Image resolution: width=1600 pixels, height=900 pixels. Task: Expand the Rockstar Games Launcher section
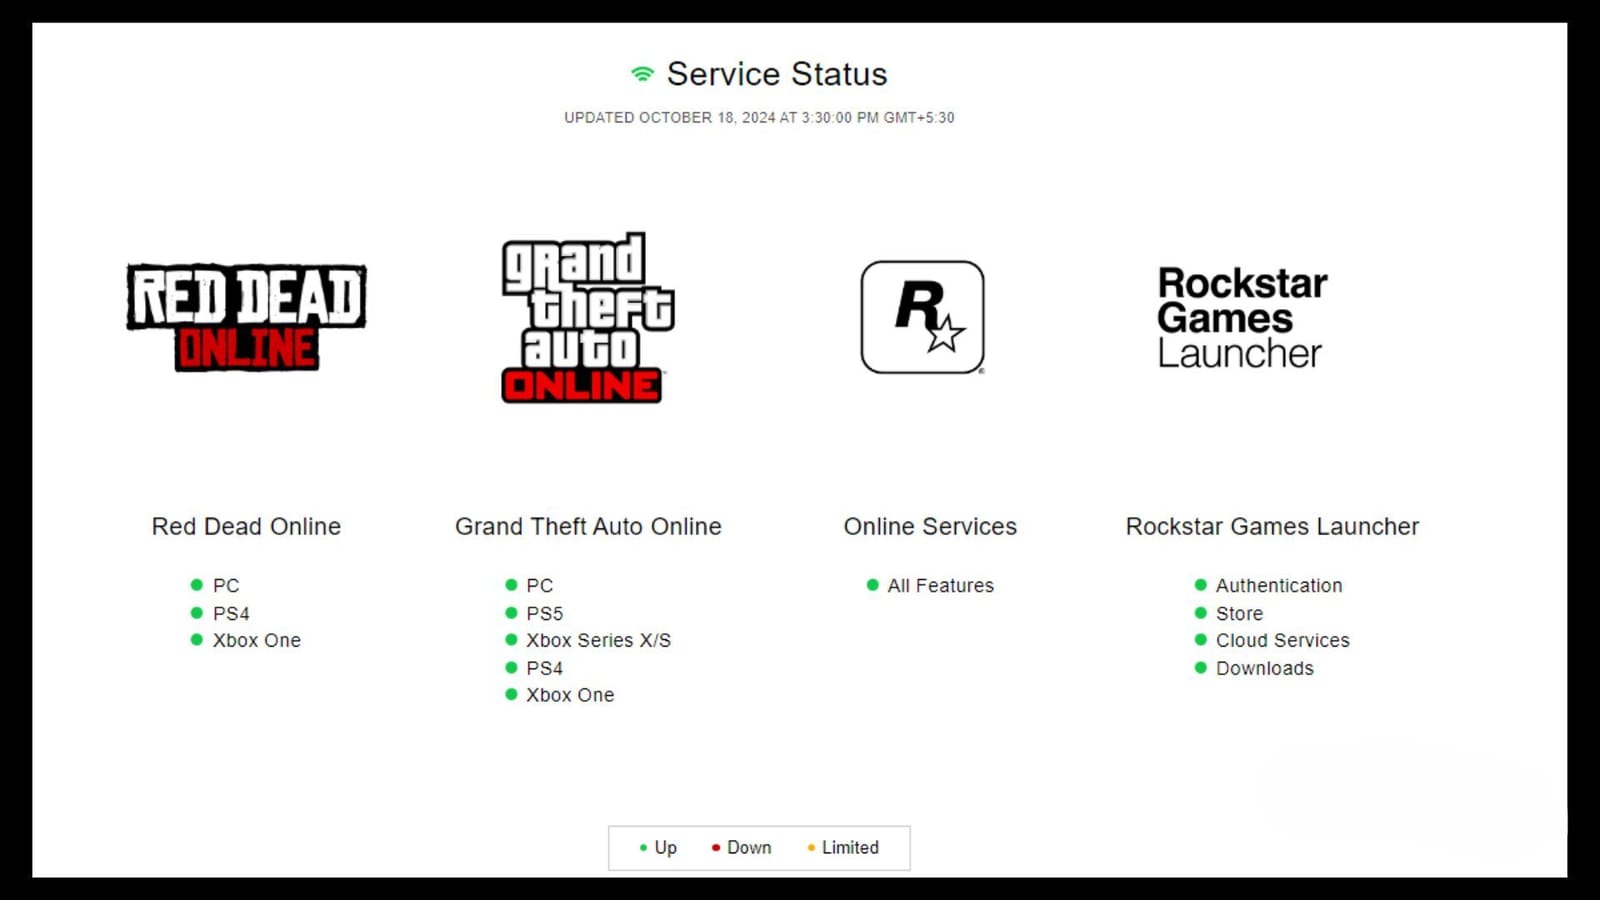coord(1272,526)
